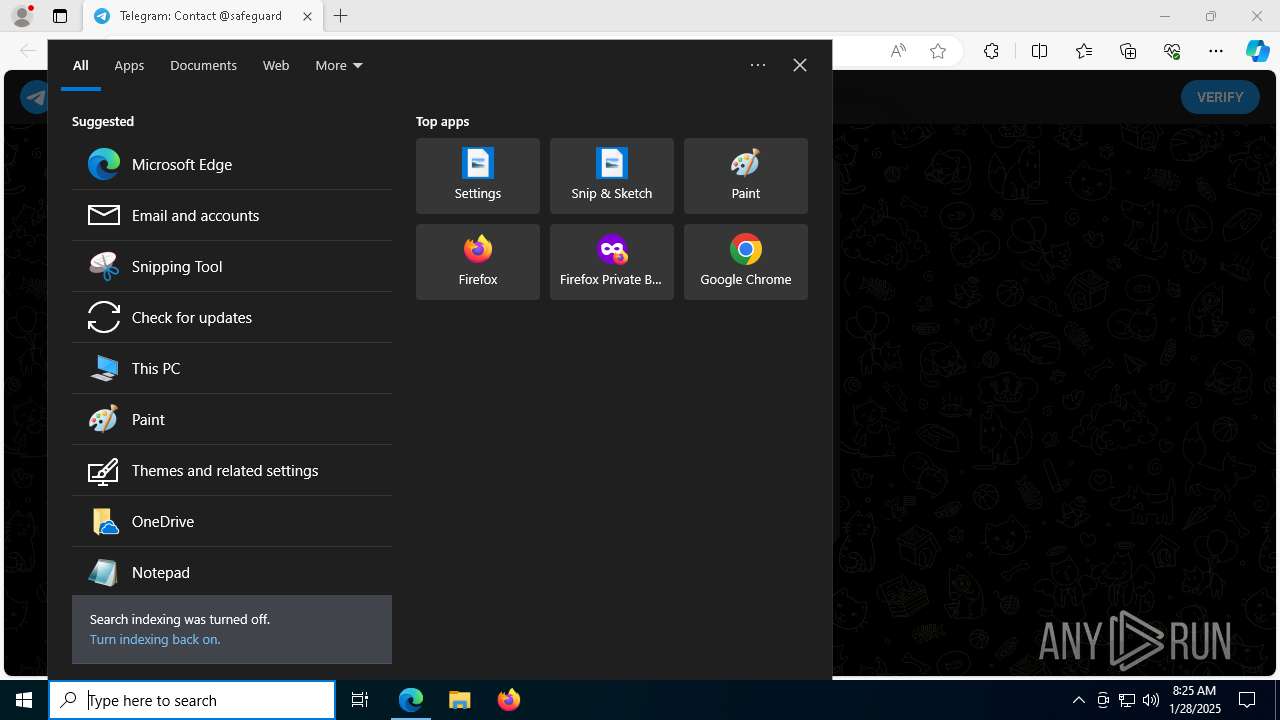
Task: Open Task View on taskbar
Action: pos(360,700)
